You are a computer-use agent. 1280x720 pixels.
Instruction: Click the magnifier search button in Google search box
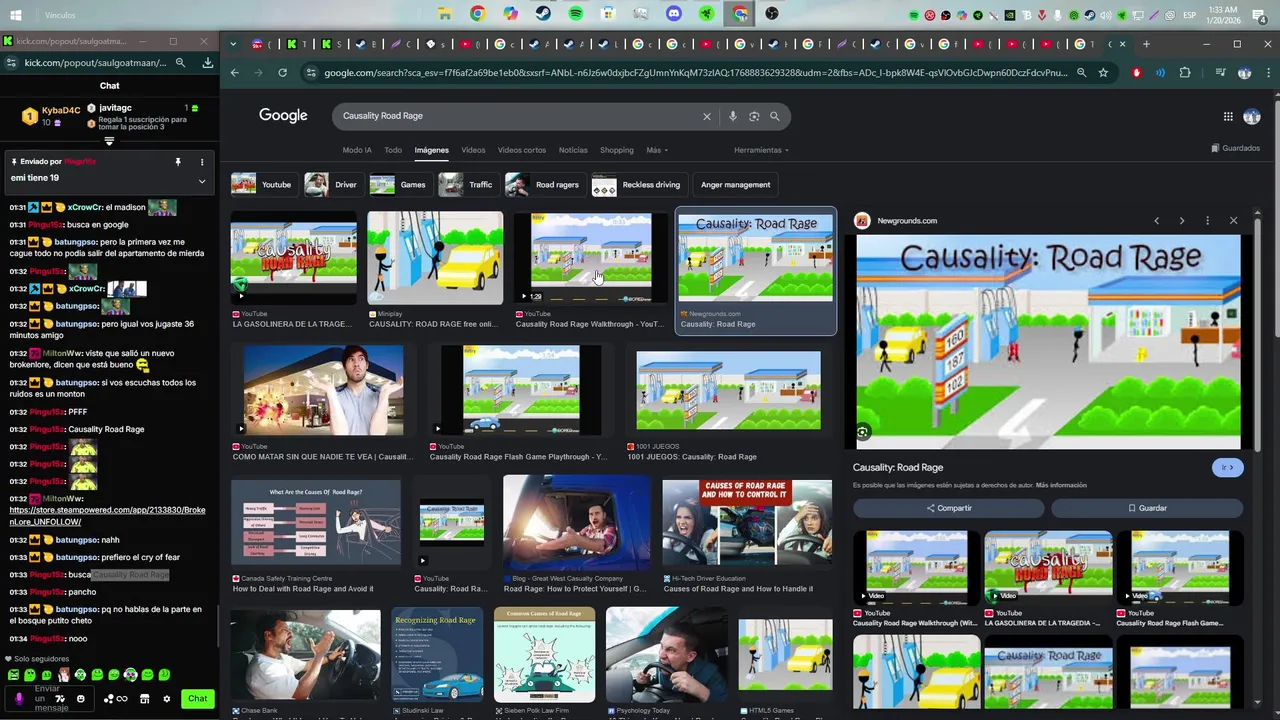pyautogui.click(x=774, y=116)
